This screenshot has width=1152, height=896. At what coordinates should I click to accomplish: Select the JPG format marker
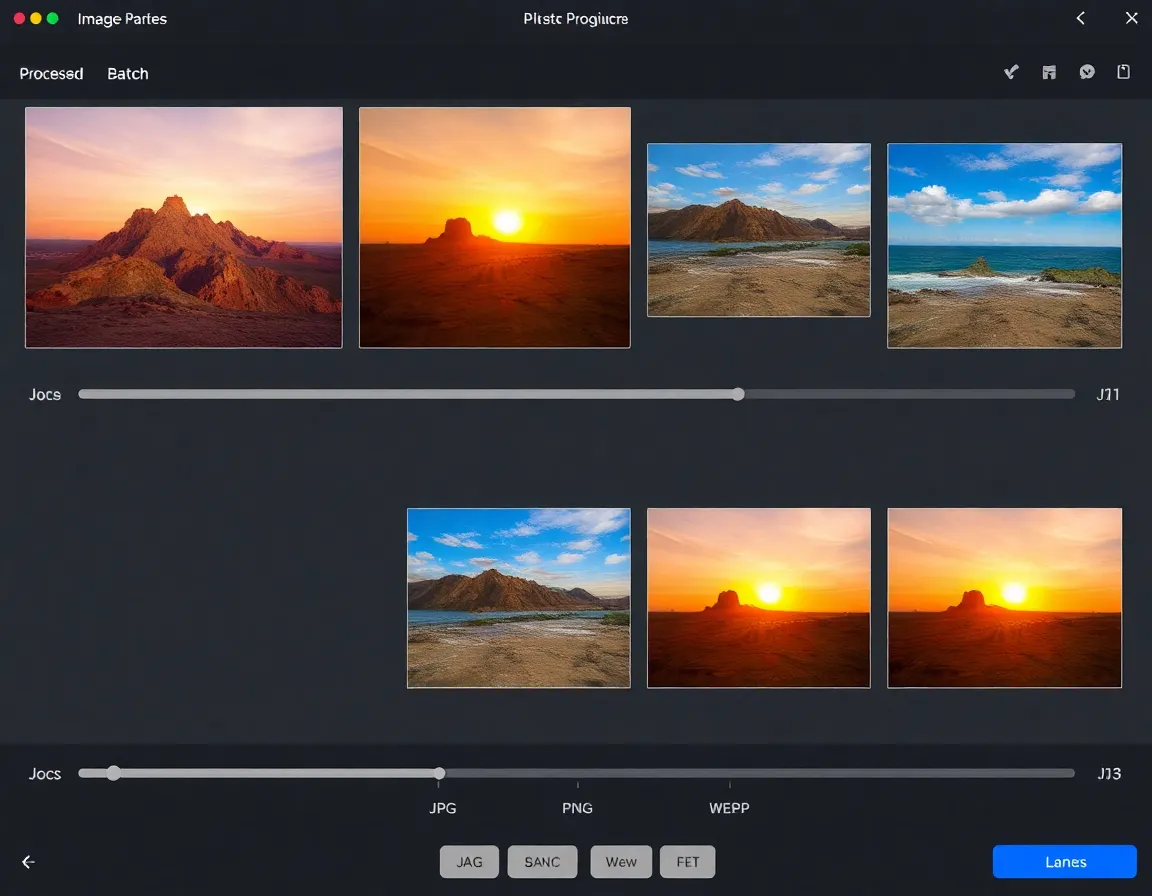pos(442,808)
